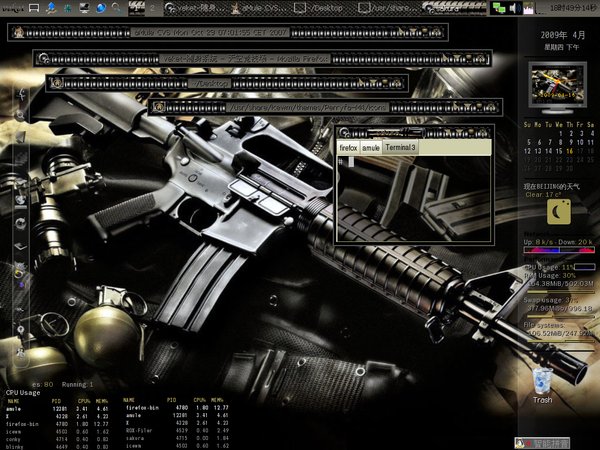Click the aMule CVS window title bar
Screen dimensions: 600x450
(230, 32)
